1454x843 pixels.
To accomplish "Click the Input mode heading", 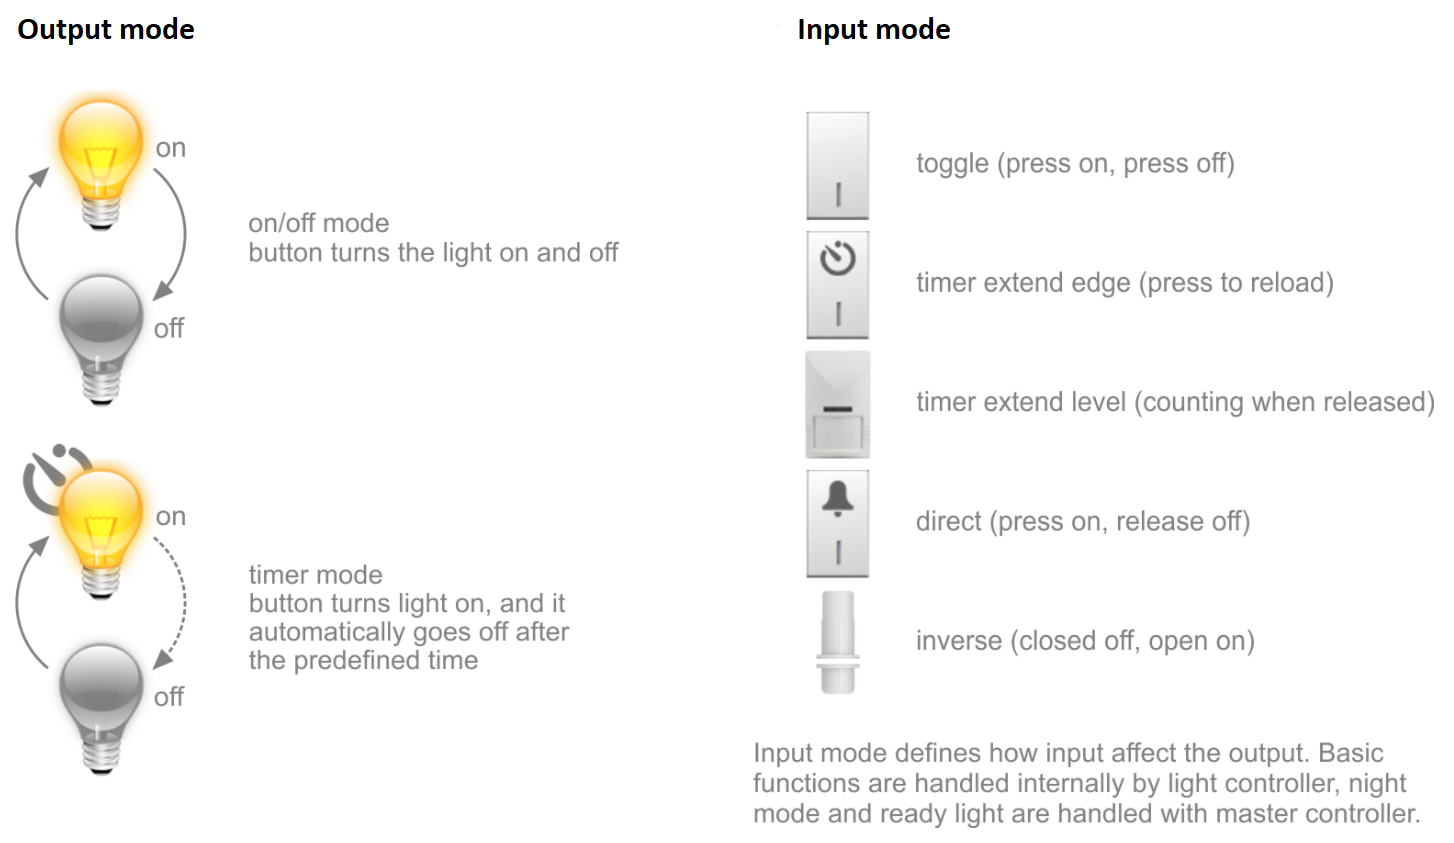I will 873,30.
